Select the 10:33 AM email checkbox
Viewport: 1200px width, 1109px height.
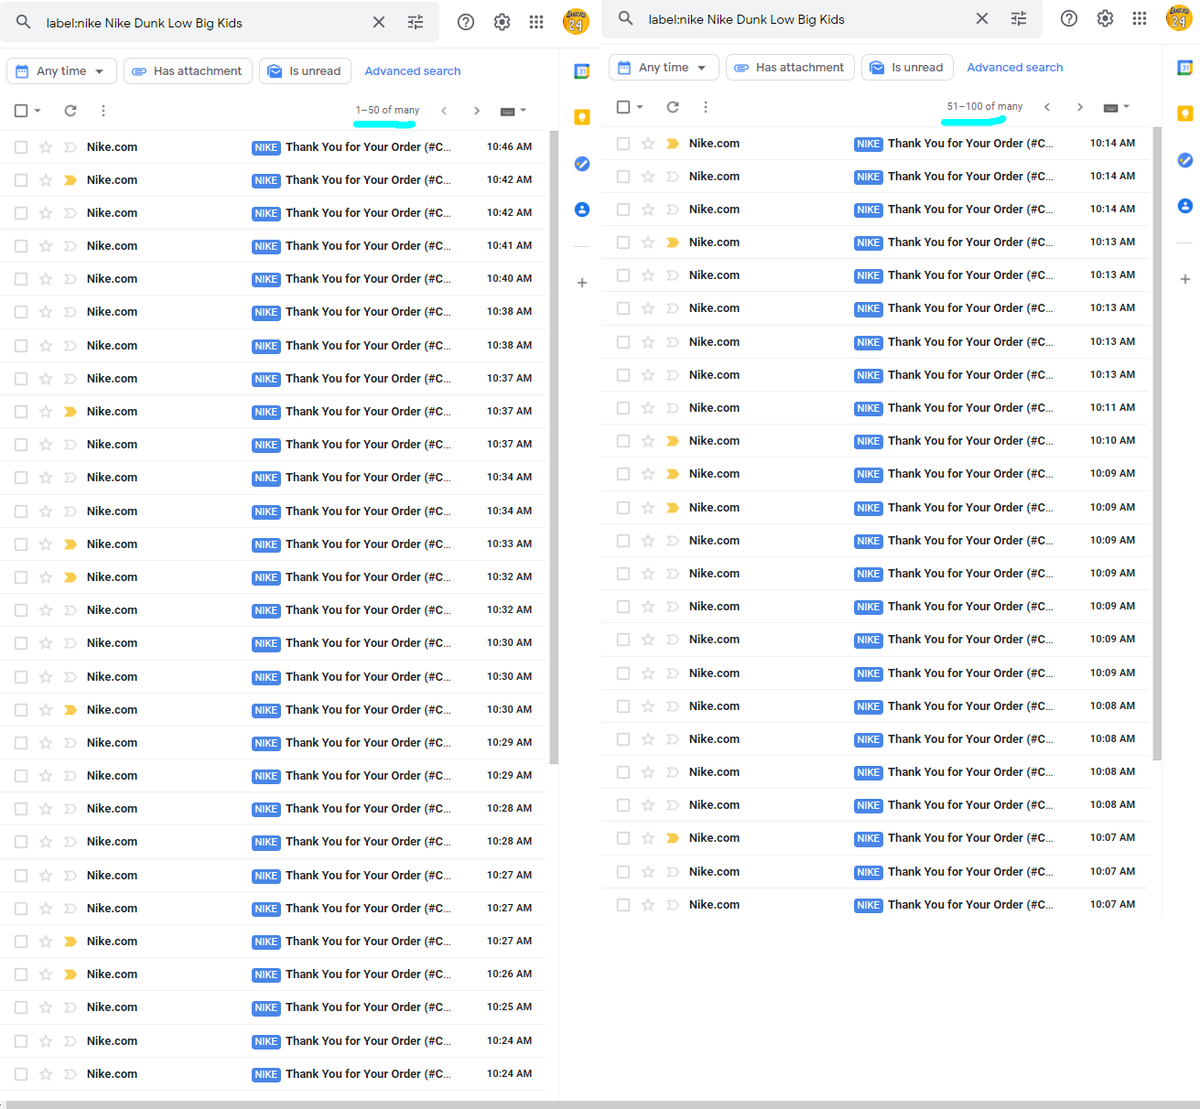point(21,544)
